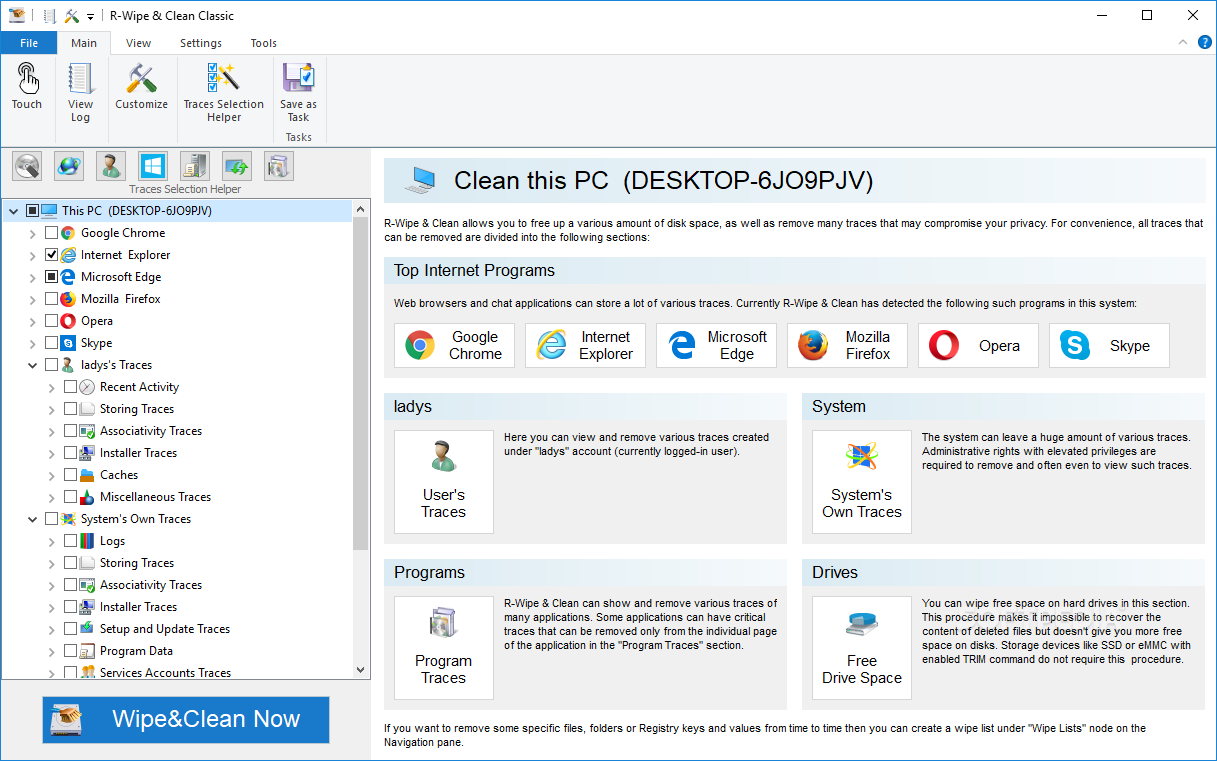The width and height of the screenshot is (1217, 761).
Task: Collapse the ladys's Traces tree node
Action: (x=31, y=364)
